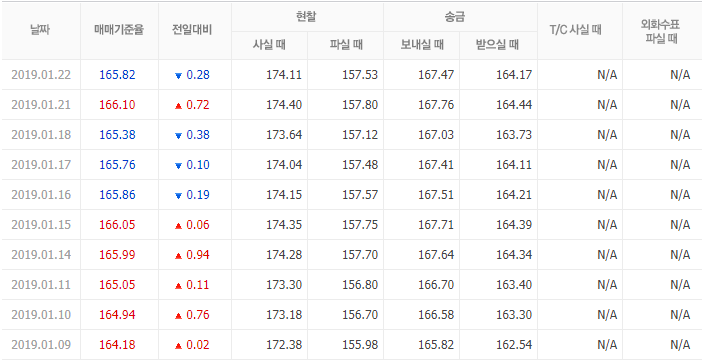Click the remittance receiving rate 162.54
The width and height of the screenshot is (702, 361).
[514, 345]
